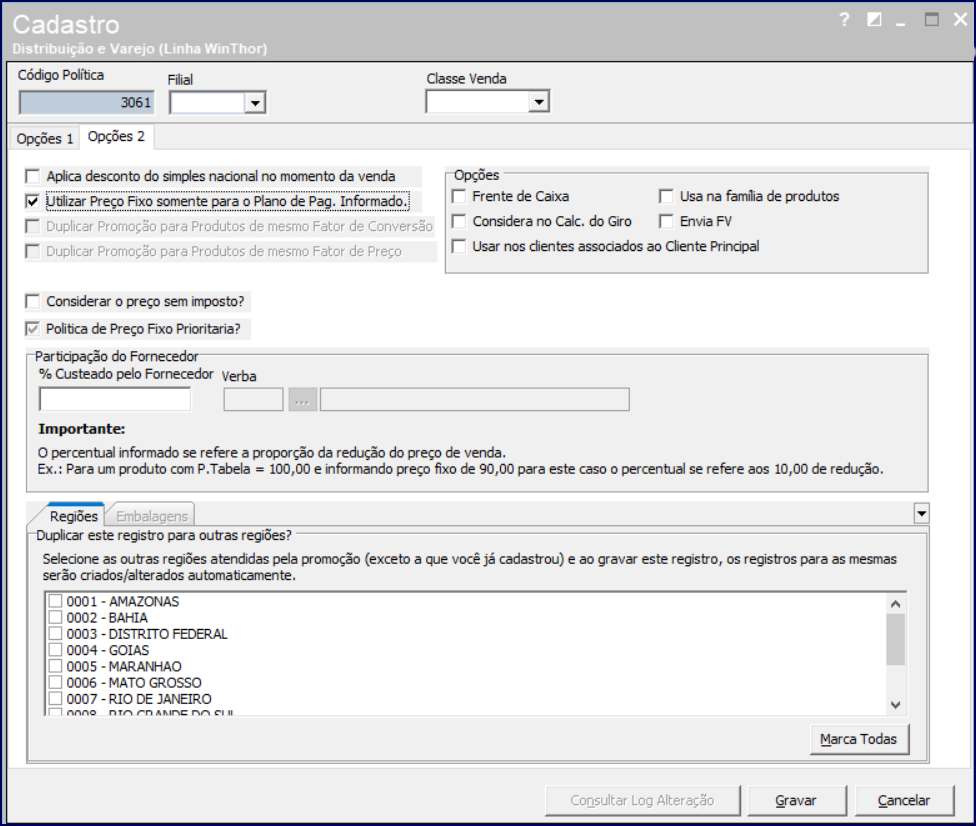This screenshot has height=826, width=976.
Task: Switch to the Opções 1 tab
Action: coord(45,138)
